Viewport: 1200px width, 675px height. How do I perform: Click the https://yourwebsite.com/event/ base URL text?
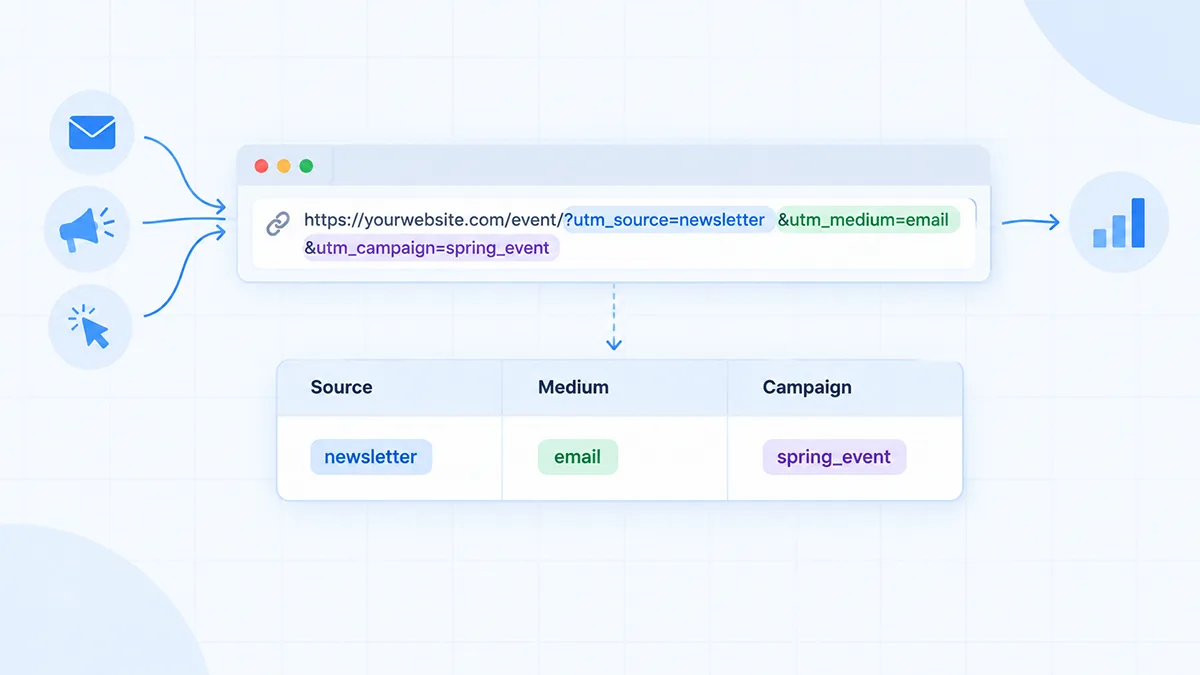[x=433, y=220]
